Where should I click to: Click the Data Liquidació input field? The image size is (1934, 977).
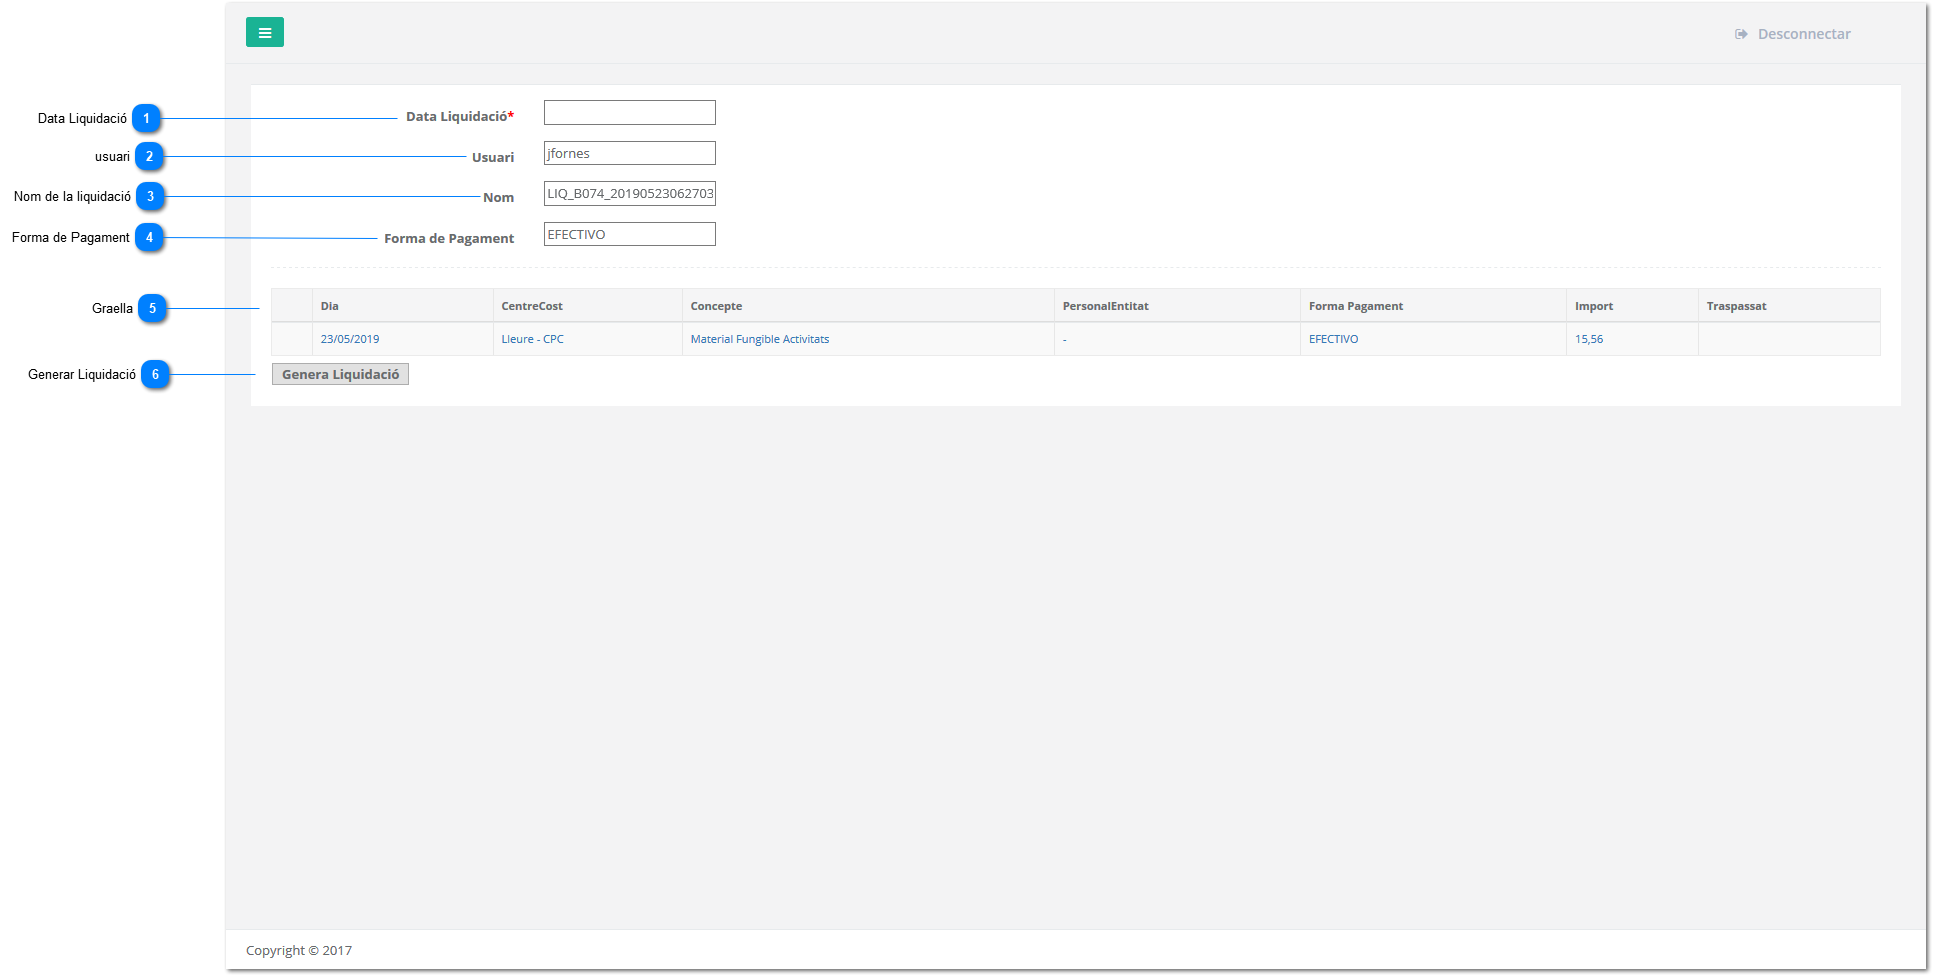(629, 113)
